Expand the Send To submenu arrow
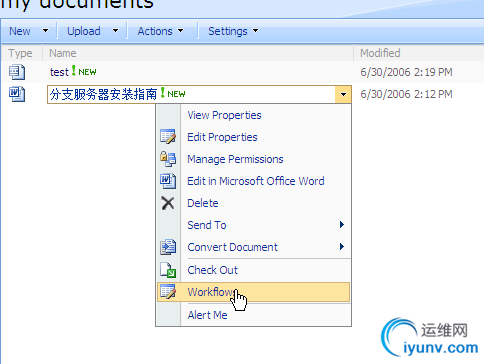 [341, 225]
